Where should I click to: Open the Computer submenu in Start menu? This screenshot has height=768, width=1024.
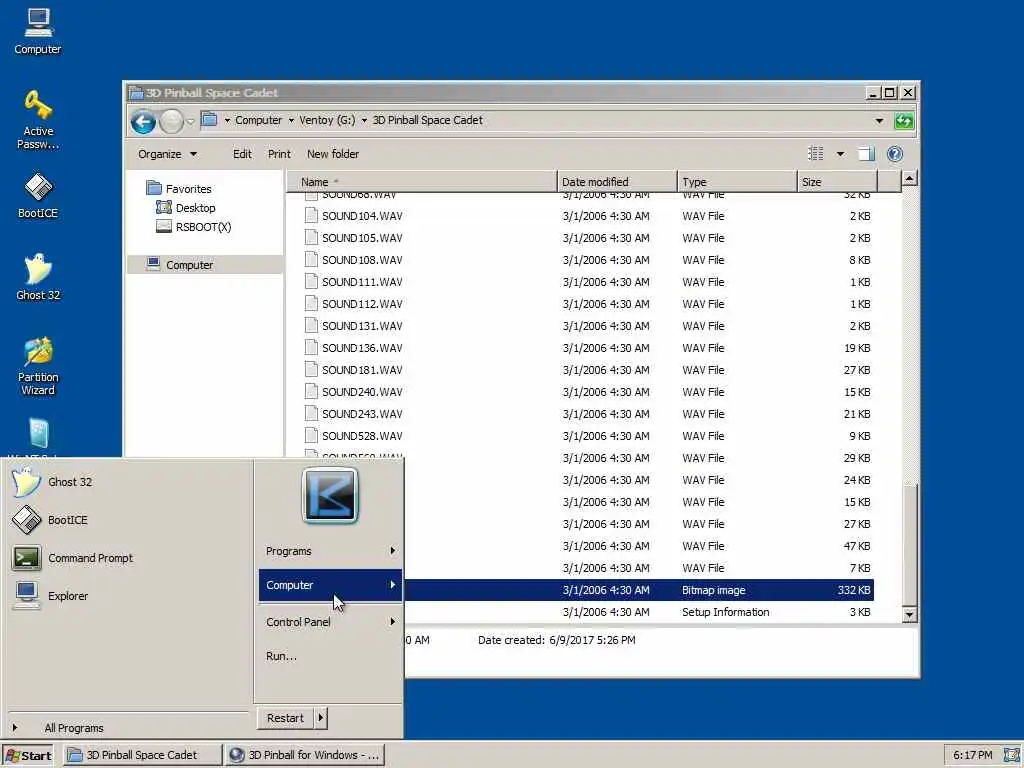[330, 585]
